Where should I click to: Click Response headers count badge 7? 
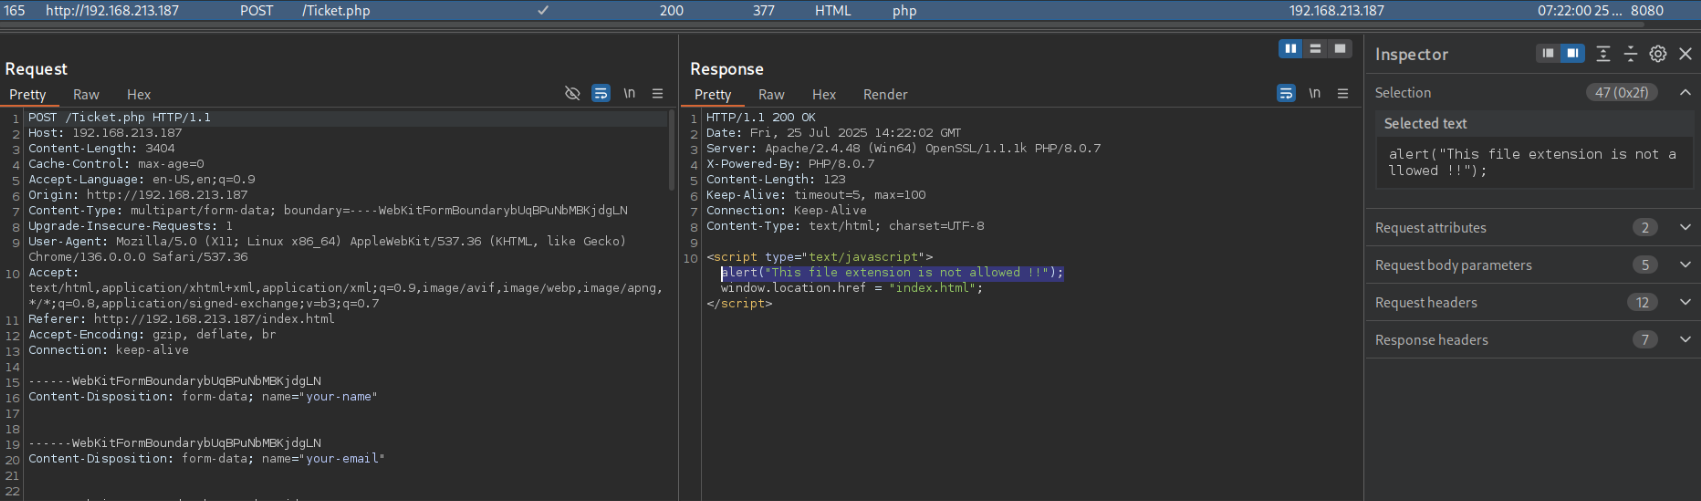pos(1645,340)
